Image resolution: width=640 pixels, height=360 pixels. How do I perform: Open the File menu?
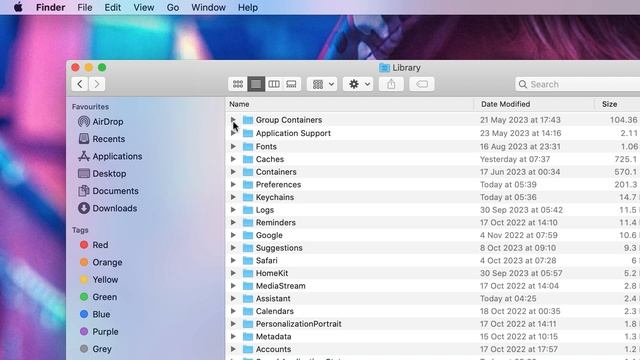(x=85, y=7)
